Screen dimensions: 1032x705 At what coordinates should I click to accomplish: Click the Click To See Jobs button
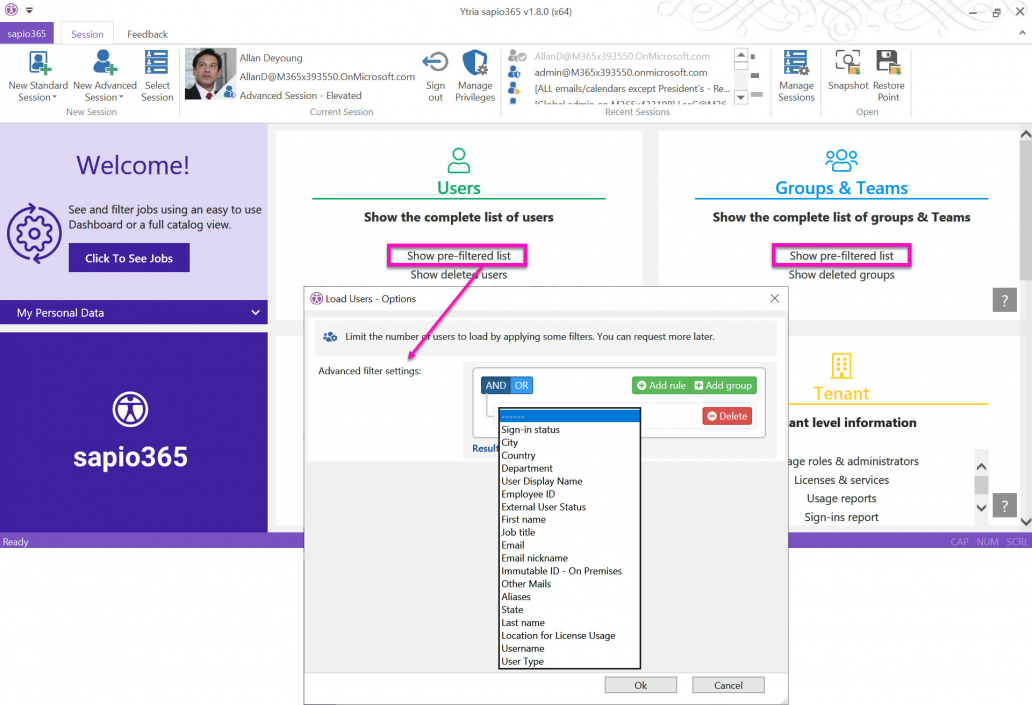coord(129,258)
